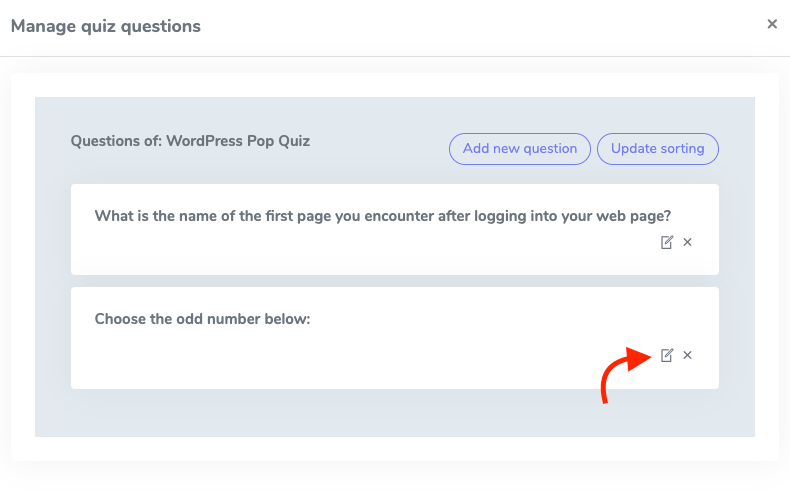Click the 'Manage quiz questions' dialog title
Image resolution: width=790 pixels, height=496 pixels.
point(106,26)
